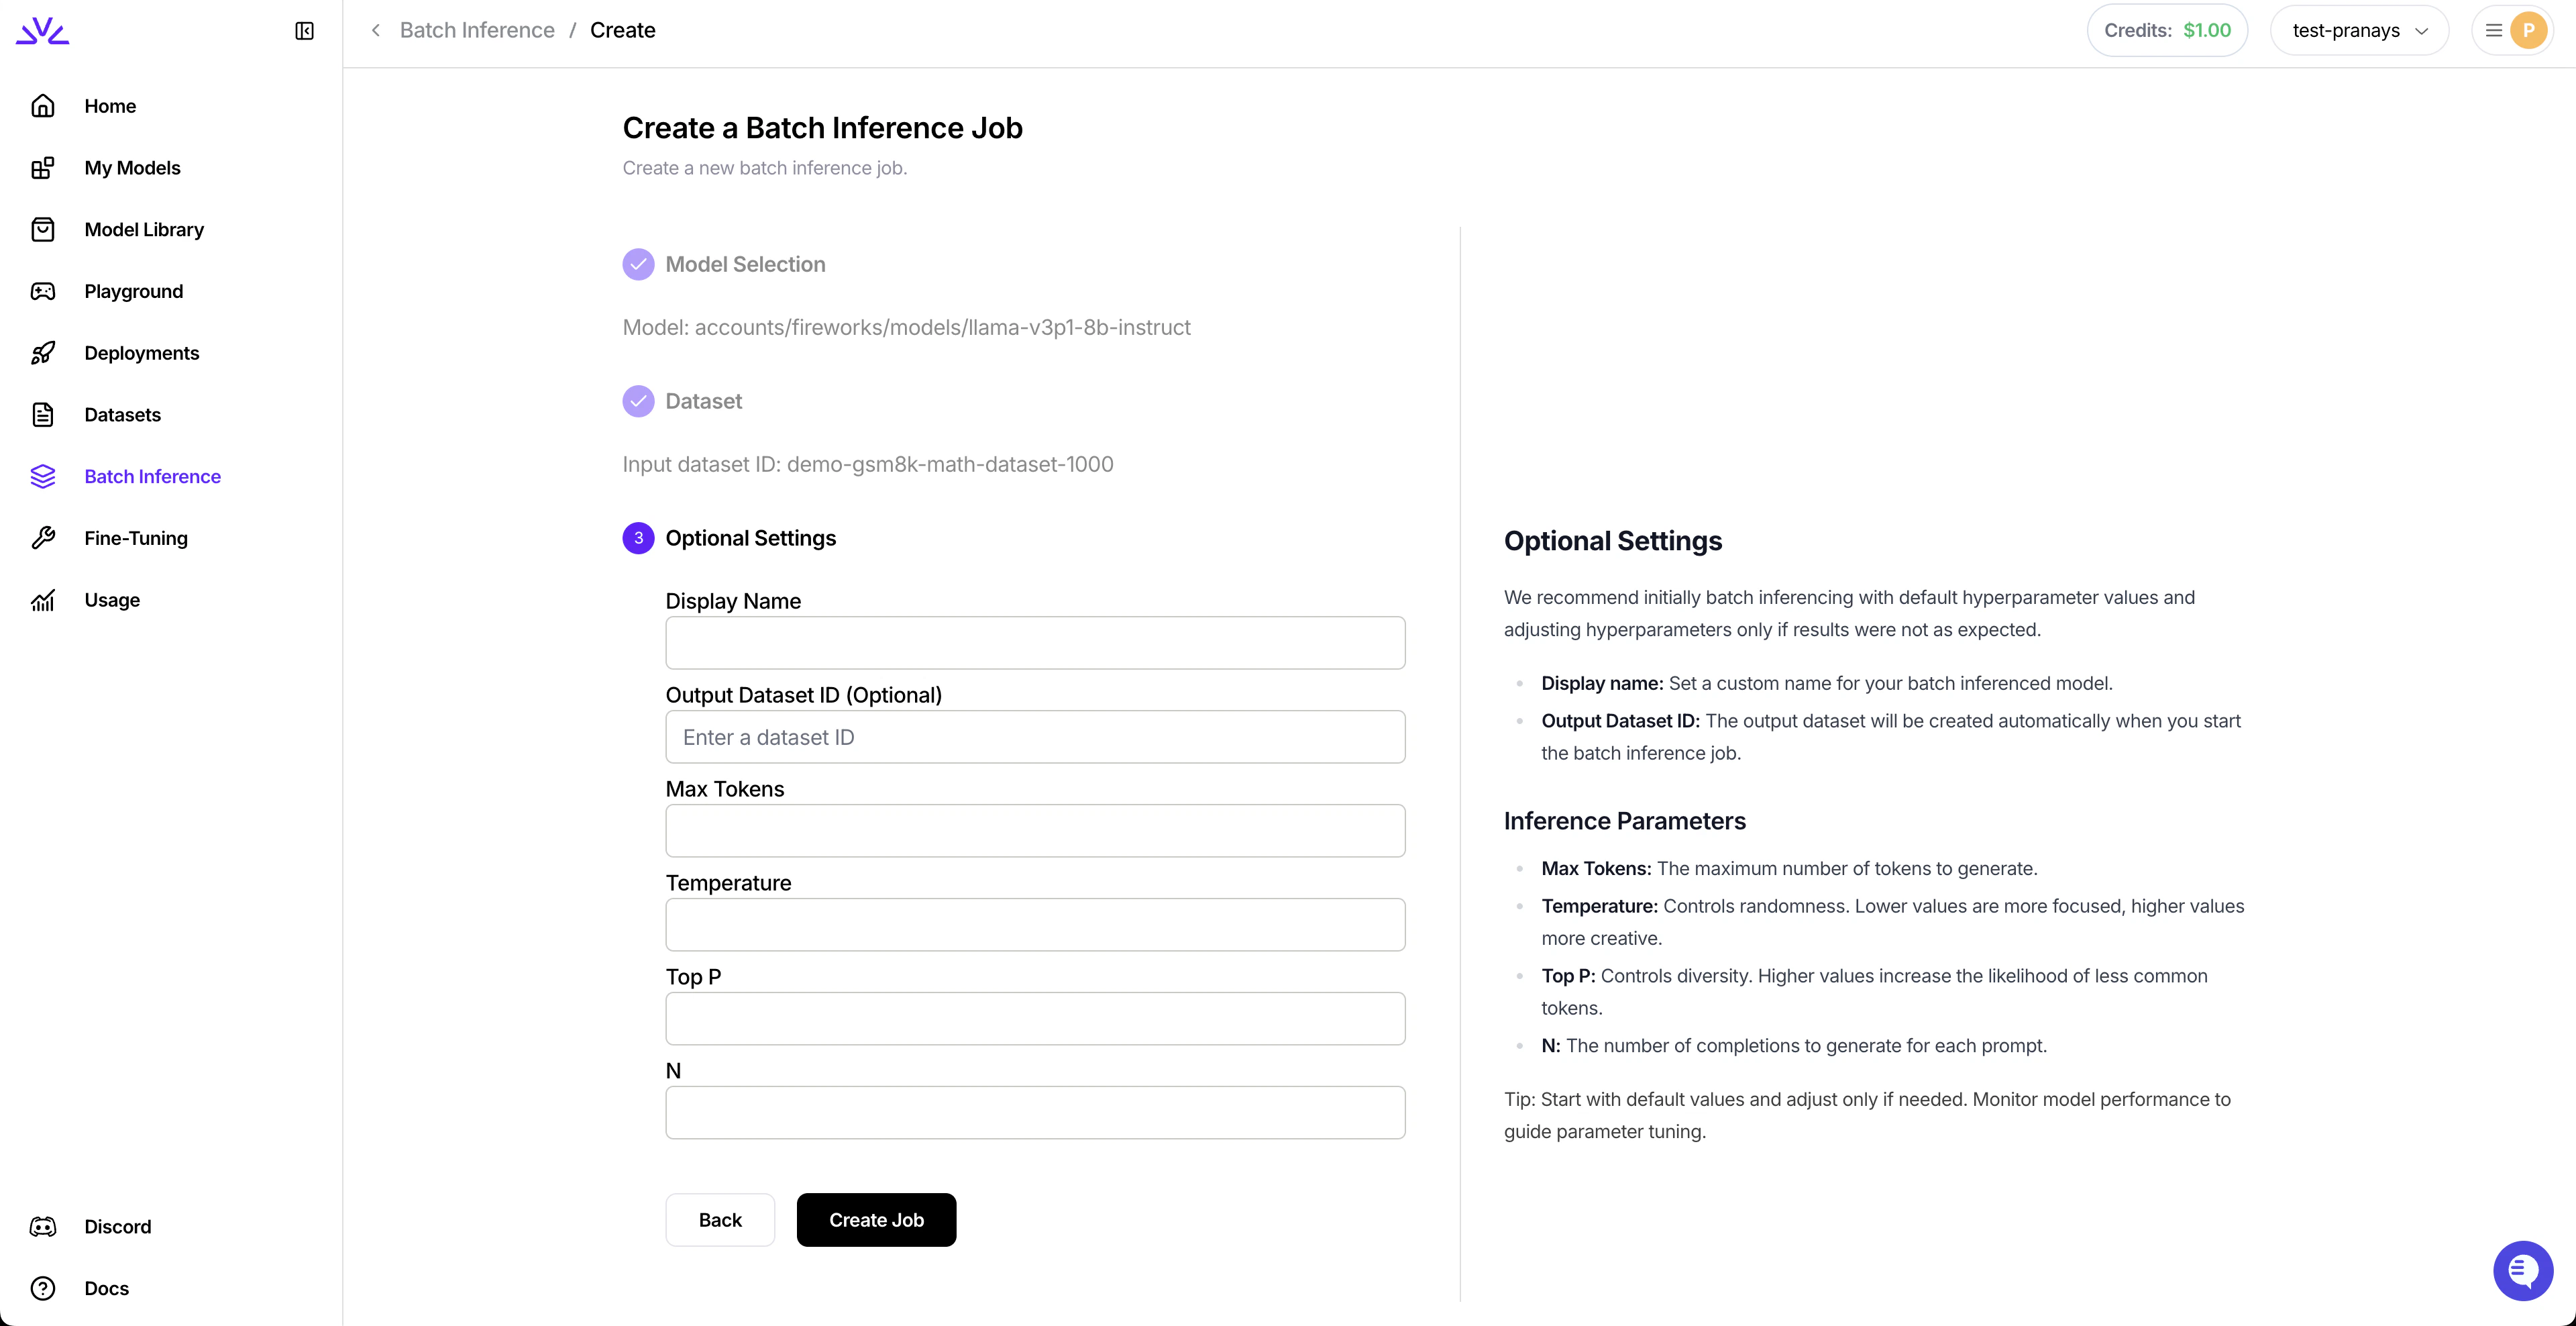2576x1326 pixels.
Task: Open Model Library via its bag icon
Action: (x=44, y=229)
